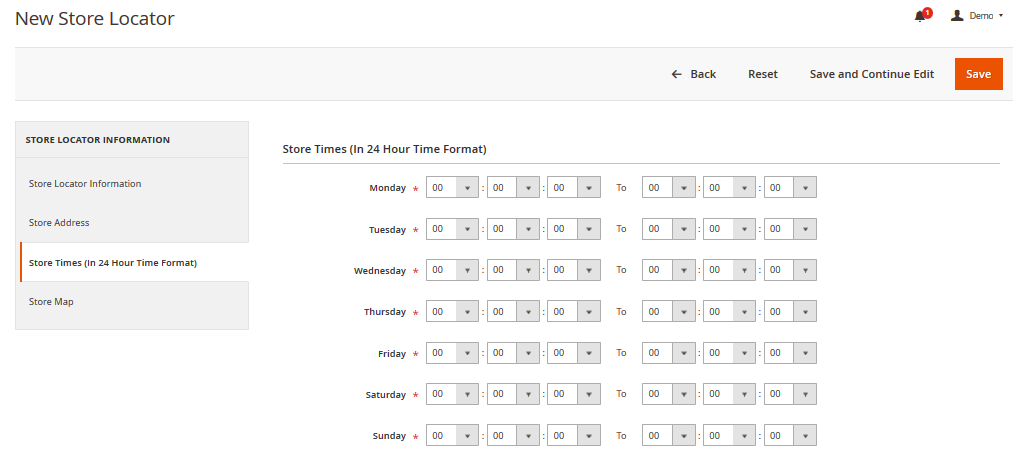Expand Sunday start minute dropdown

click(513, 436)
